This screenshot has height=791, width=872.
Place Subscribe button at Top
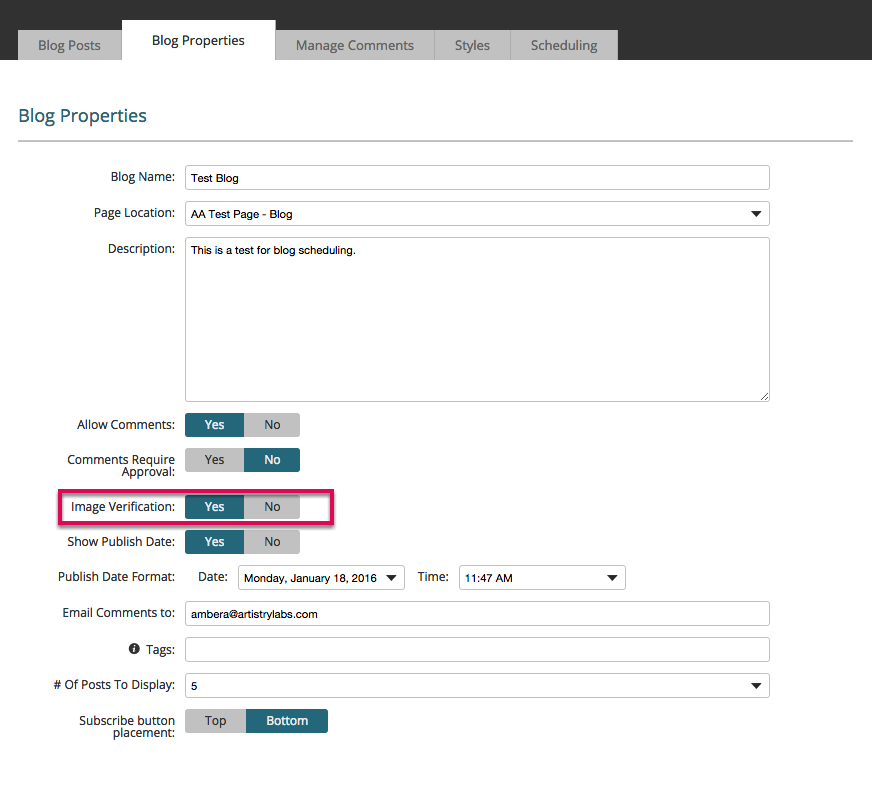(215, 721)
